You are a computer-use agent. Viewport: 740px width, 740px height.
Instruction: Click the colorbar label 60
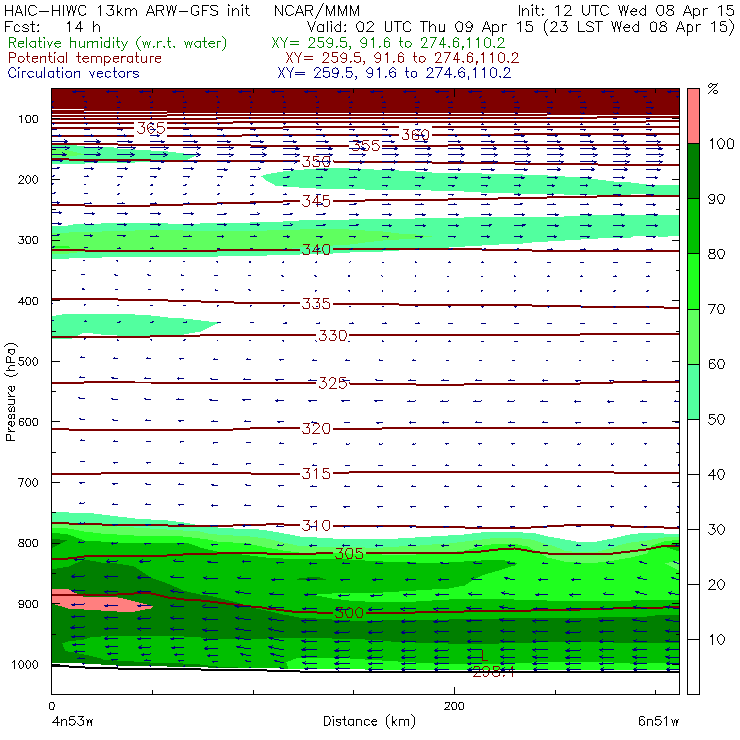point(716,364)
